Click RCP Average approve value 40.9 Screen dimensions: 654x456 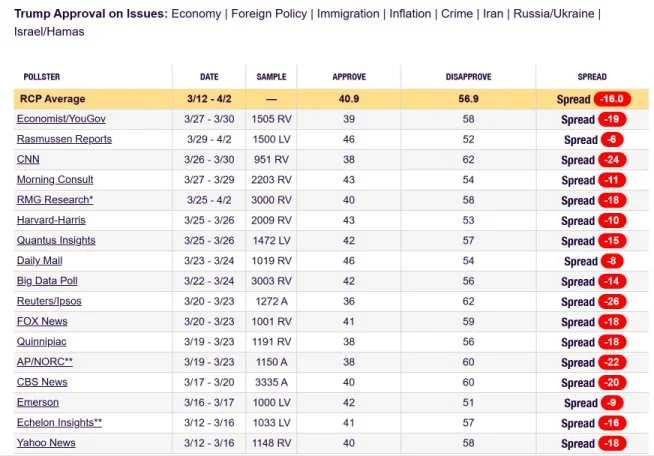click(x=349, y=99)
